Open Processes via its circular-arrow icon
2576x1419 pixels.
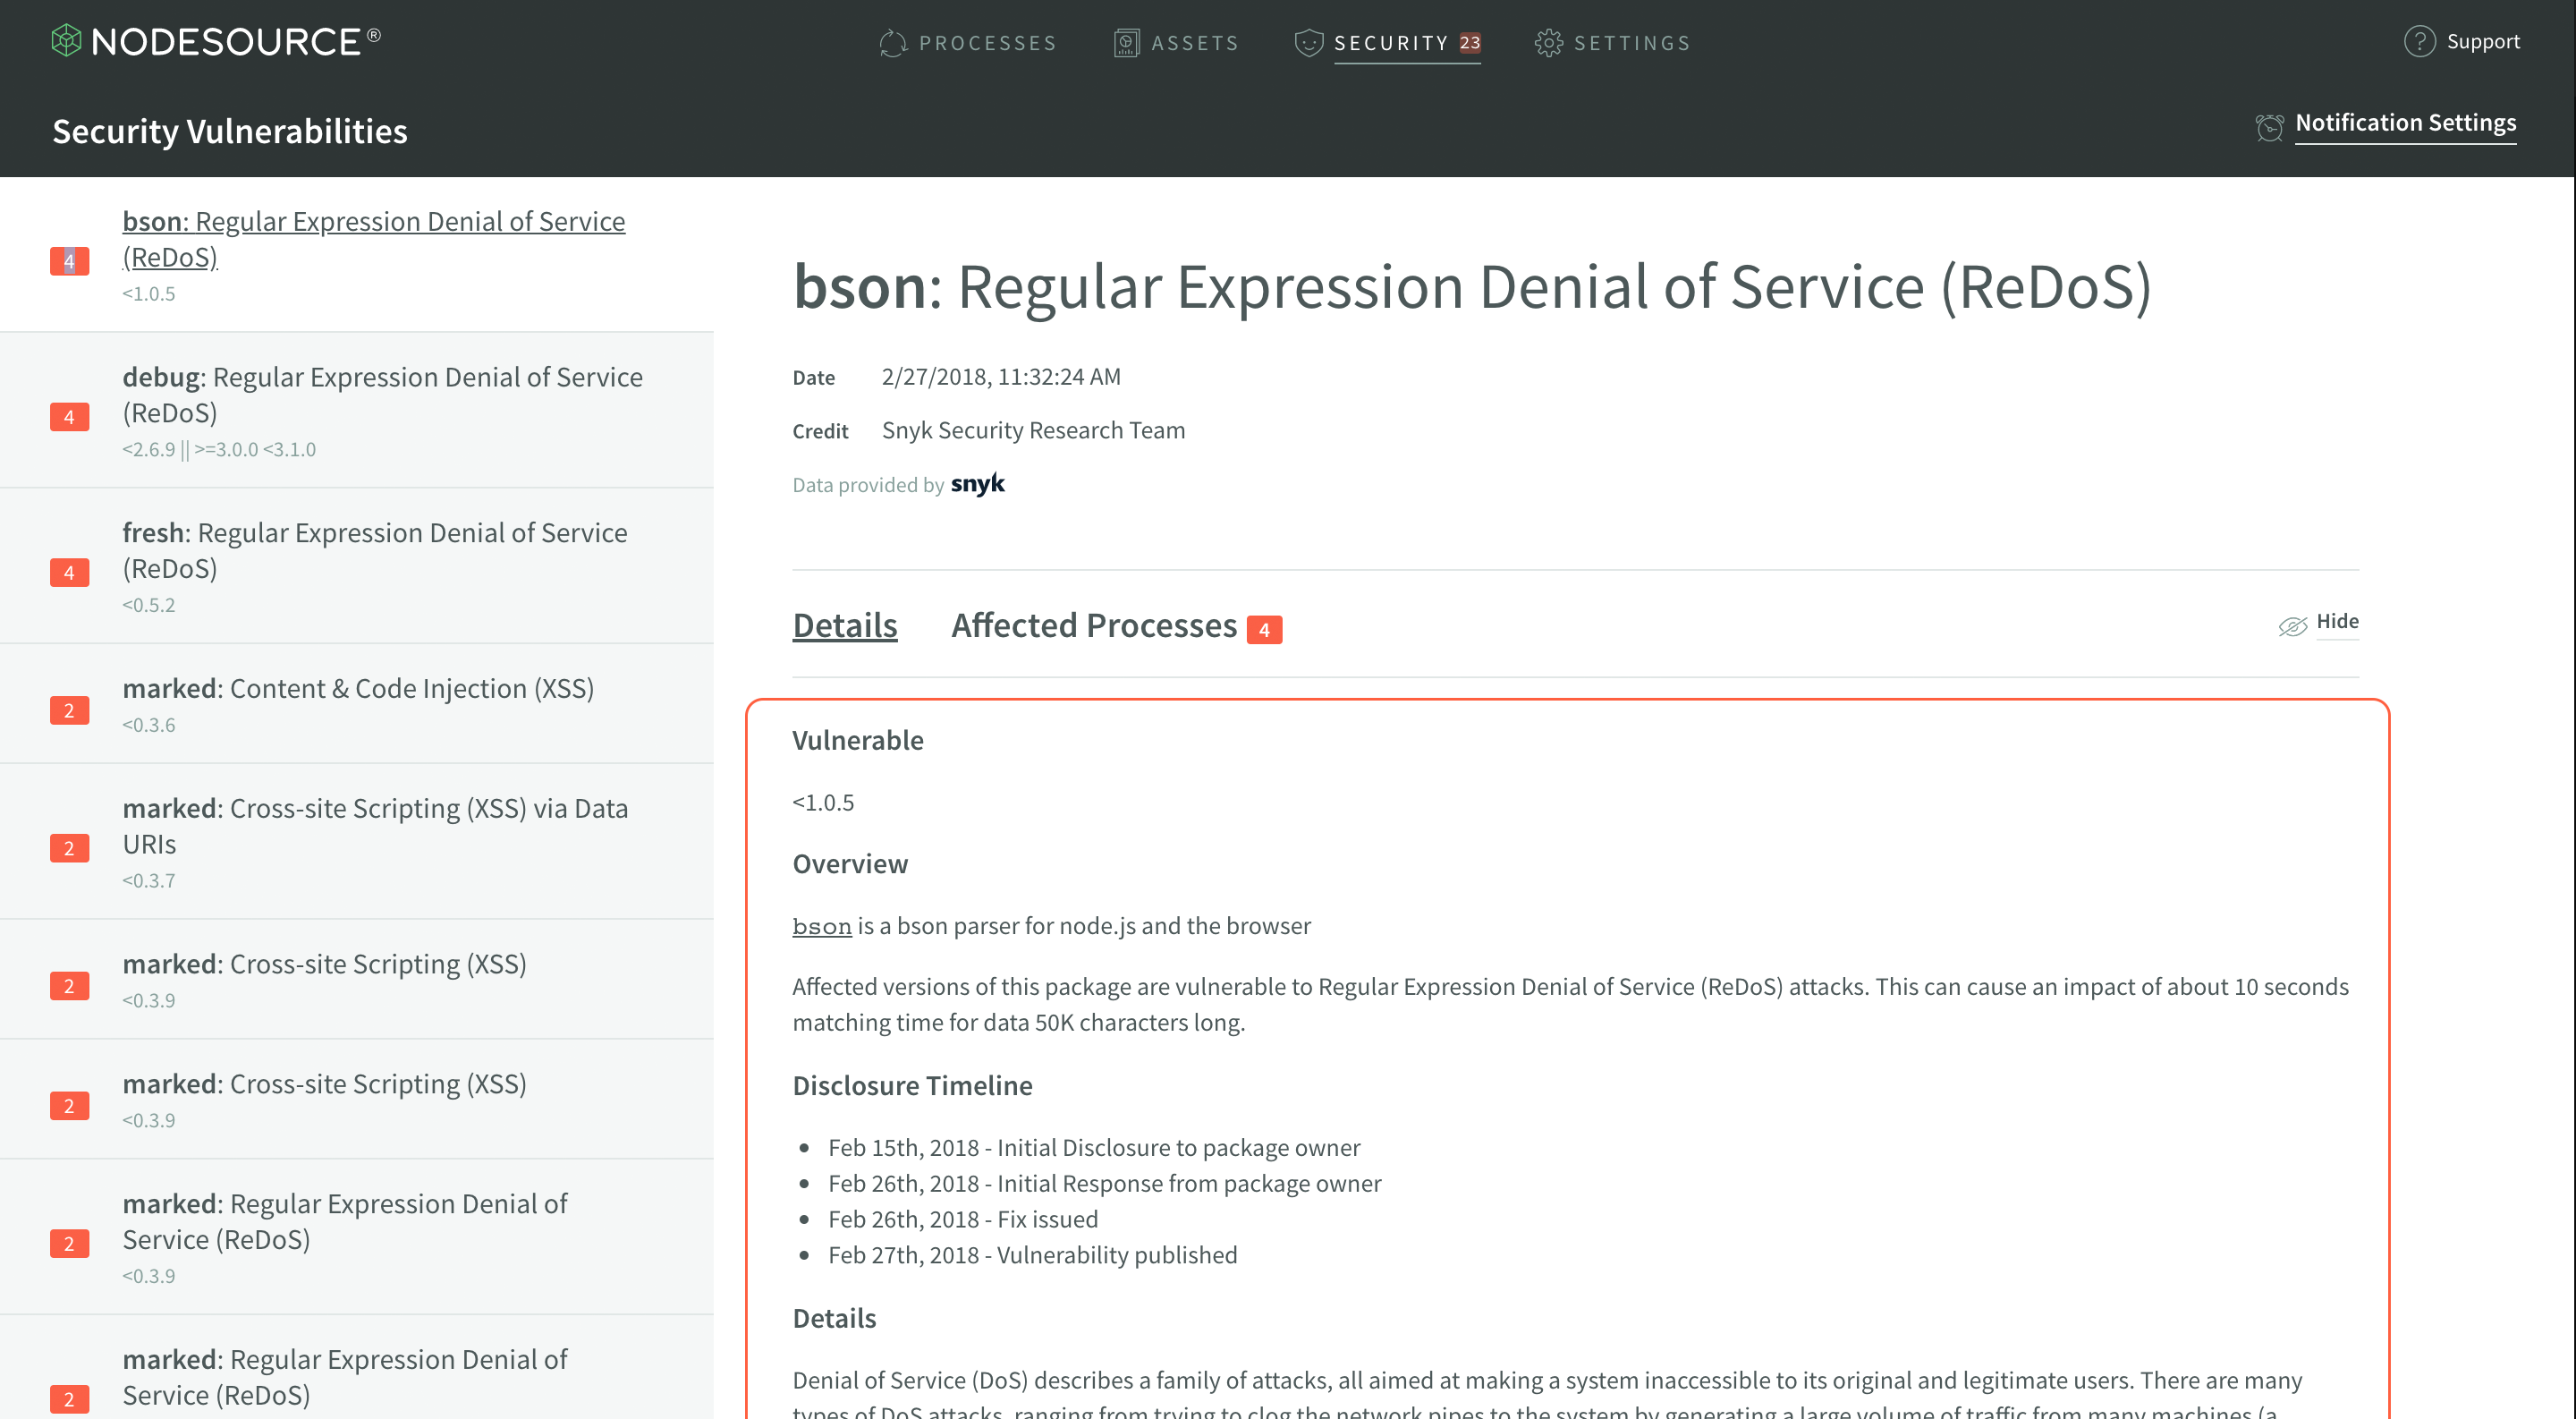(892, 43)
